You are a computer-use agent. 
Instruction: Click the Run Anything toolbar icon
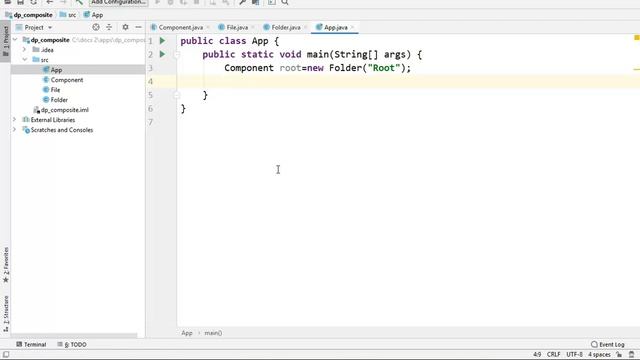pos(271,2)
